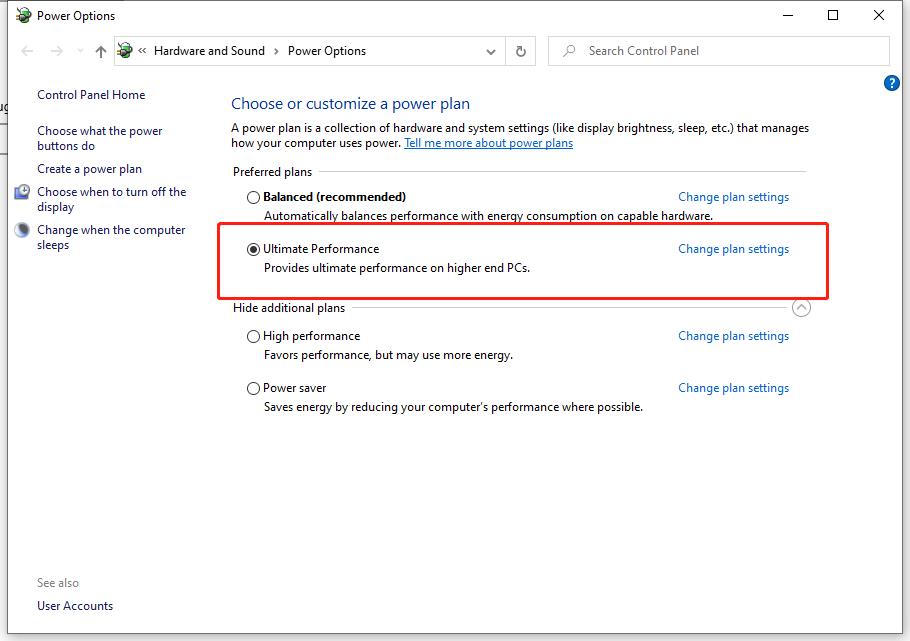
Task: Click the Hide additional plans label
Action: (289, 308)
